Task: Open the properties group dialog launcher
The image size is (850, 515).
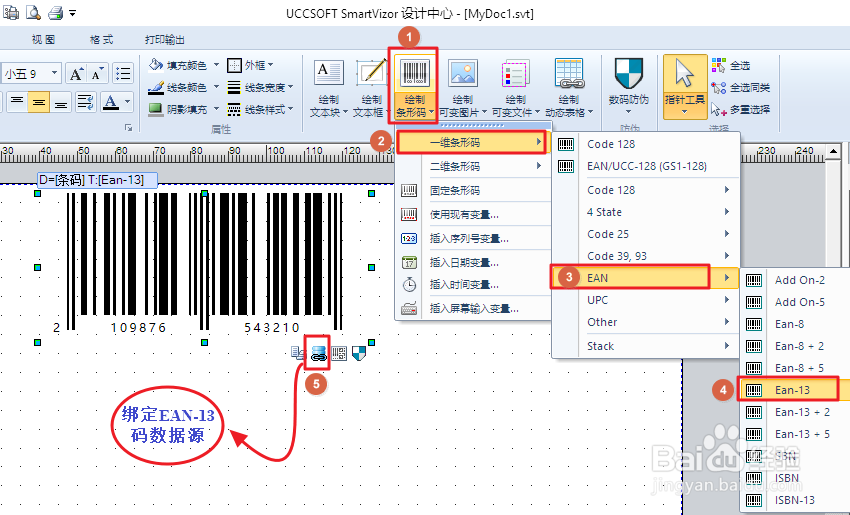Action: [x=128, y=128]
